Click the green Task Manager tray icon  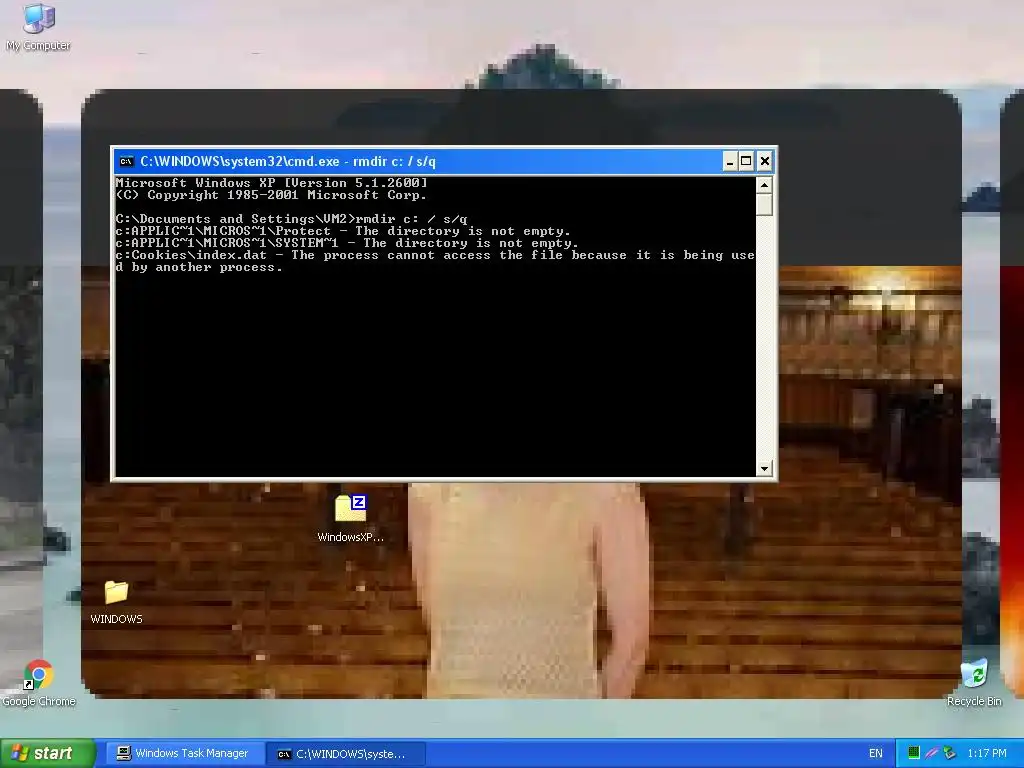click(914, 753)
